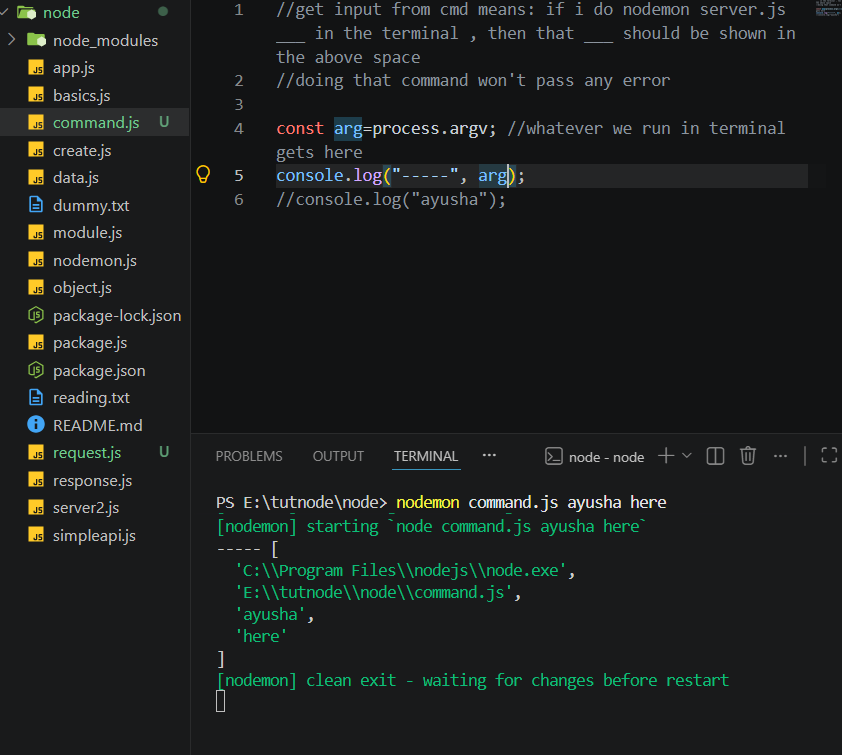Click the dummy.txt document icon
The height and width of the screenshot is (755, 842).
pos(36,205)
